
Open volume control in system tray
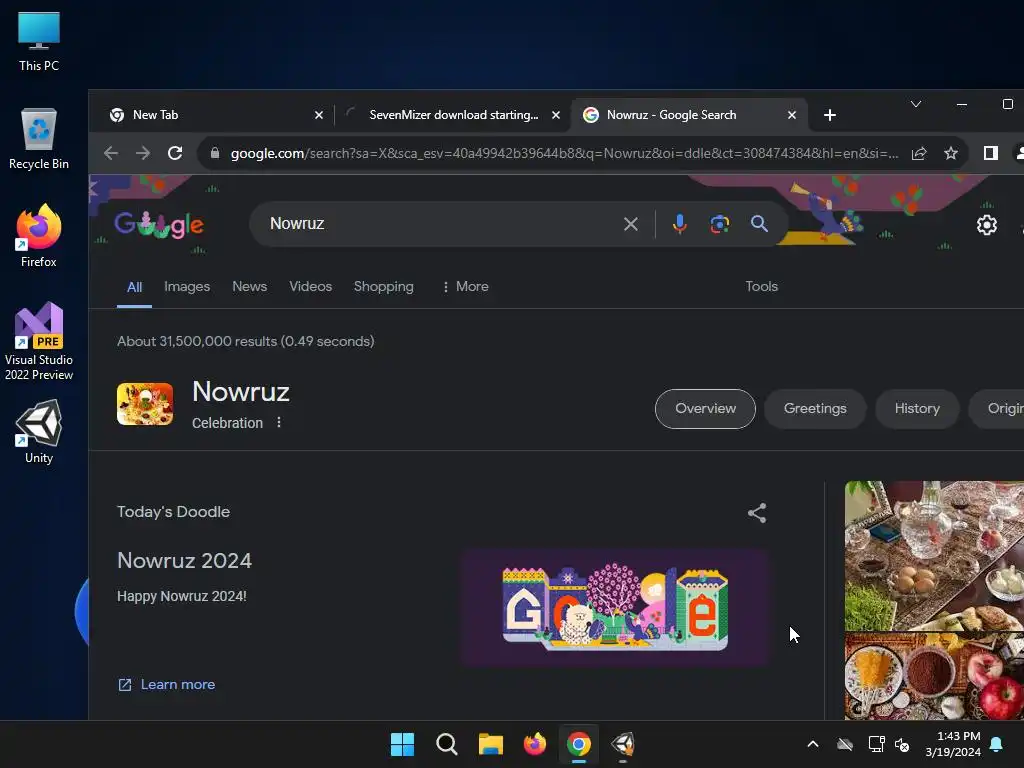click(902, 744)
